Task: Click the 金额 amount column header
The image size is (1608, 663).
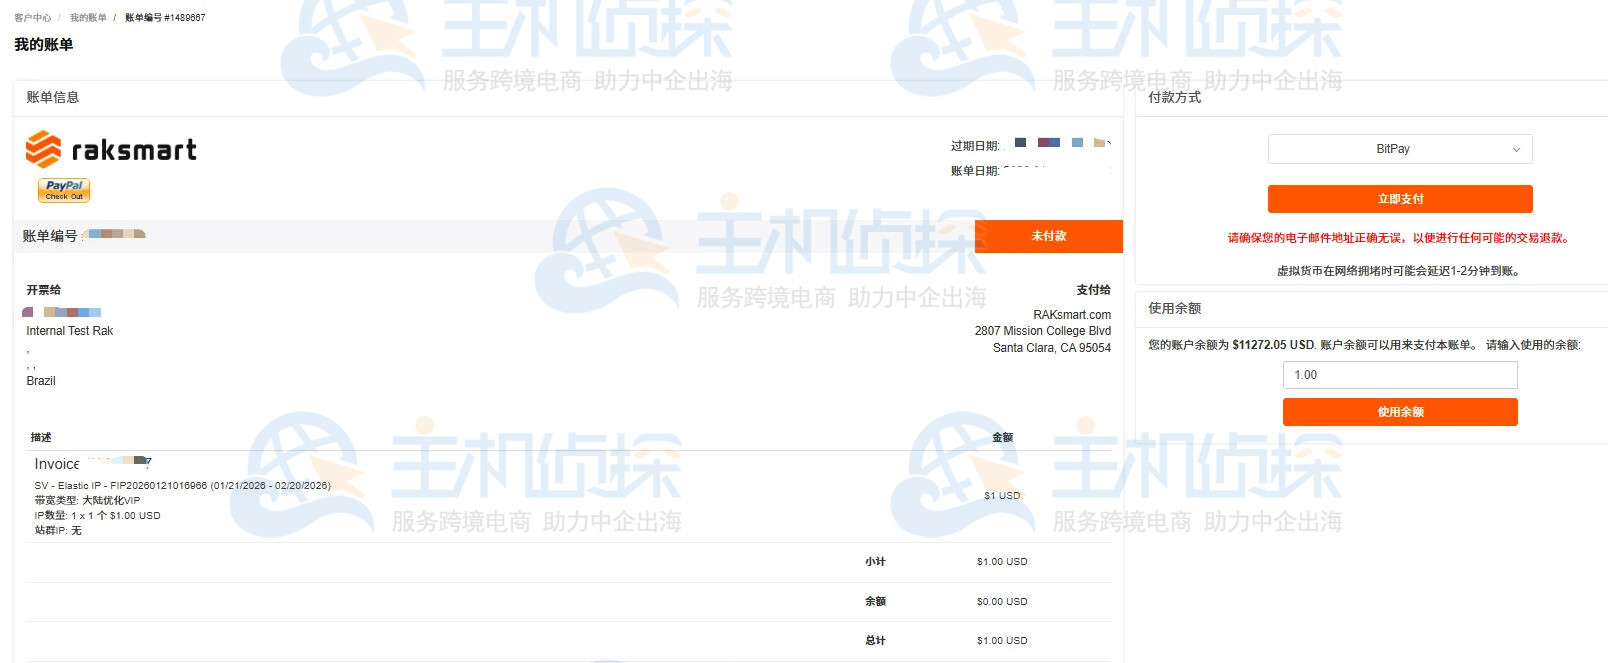Action: click(1002, 438)
